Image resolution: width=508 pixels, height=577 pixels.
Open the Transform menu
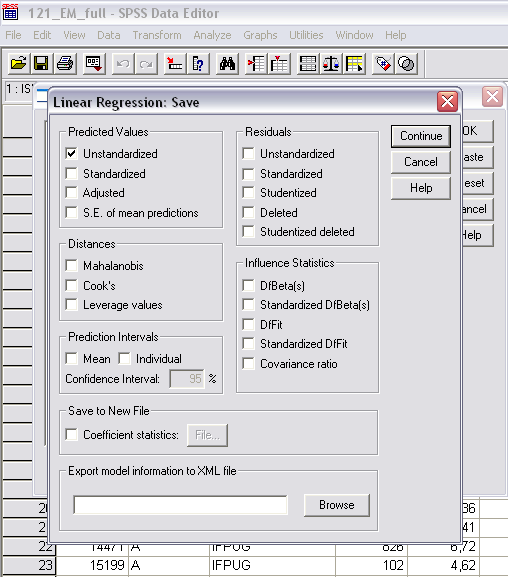tap(157, 35)
